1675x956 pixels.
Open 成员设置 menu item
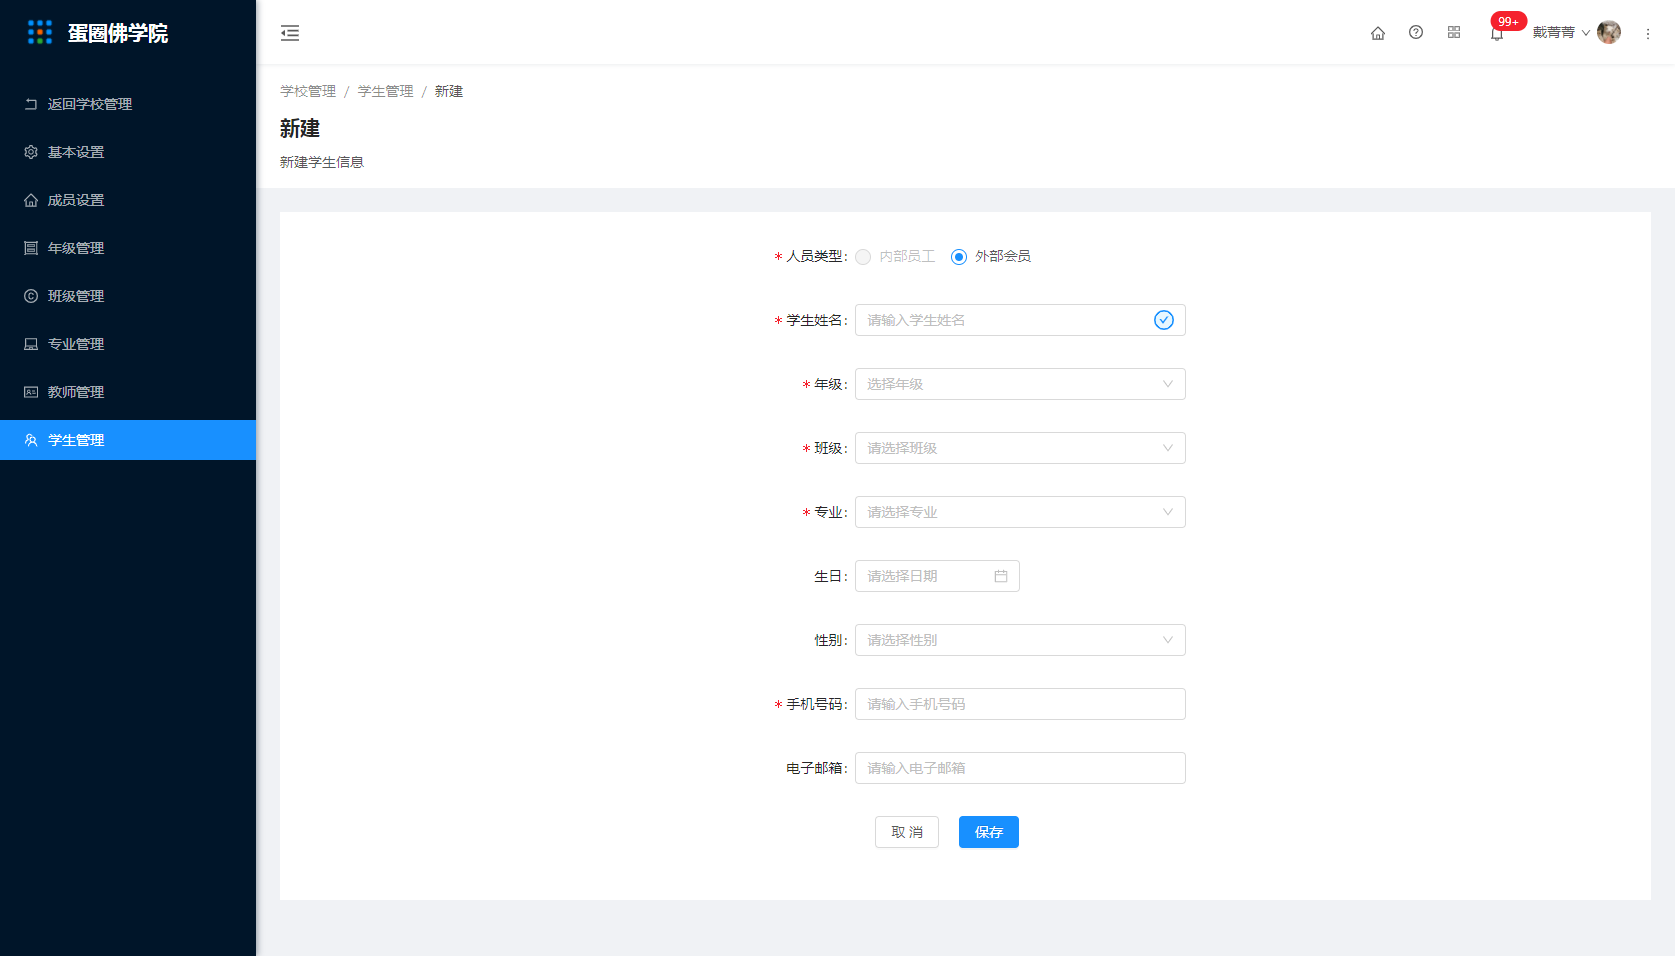pyautogui.click(x=128, y=200)
